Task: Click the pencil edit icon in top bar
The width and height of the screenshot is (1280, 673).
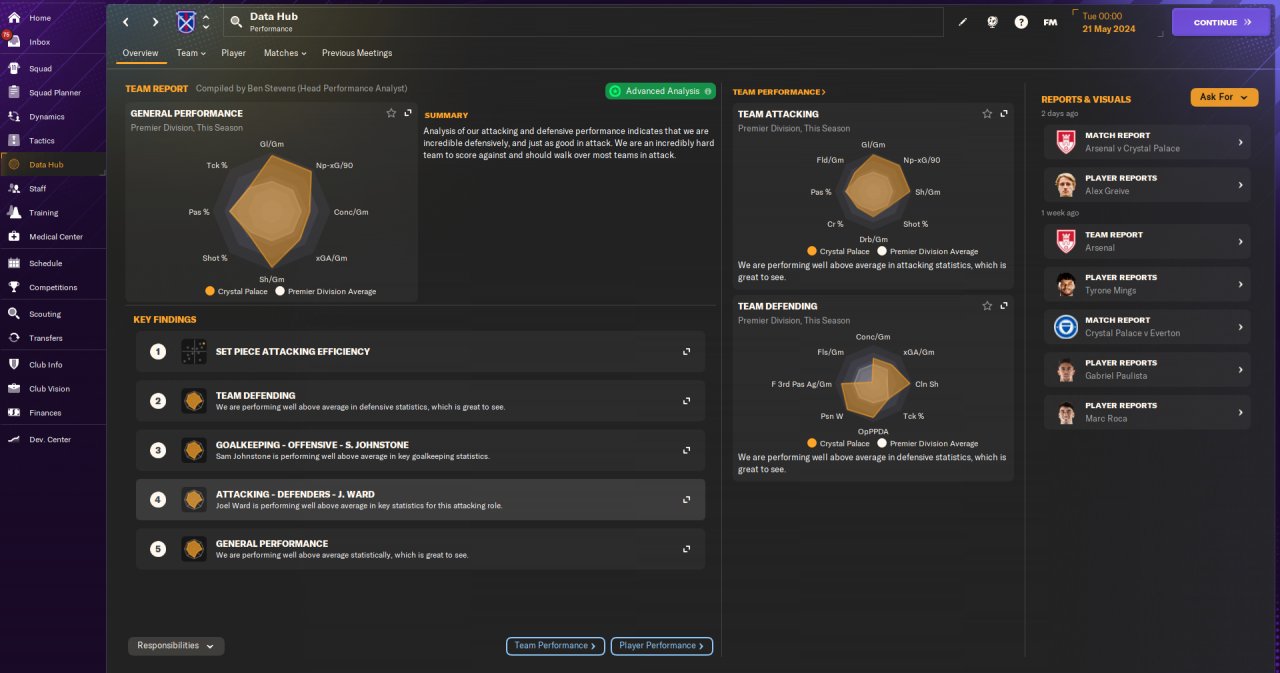Action: click(963, 22)
